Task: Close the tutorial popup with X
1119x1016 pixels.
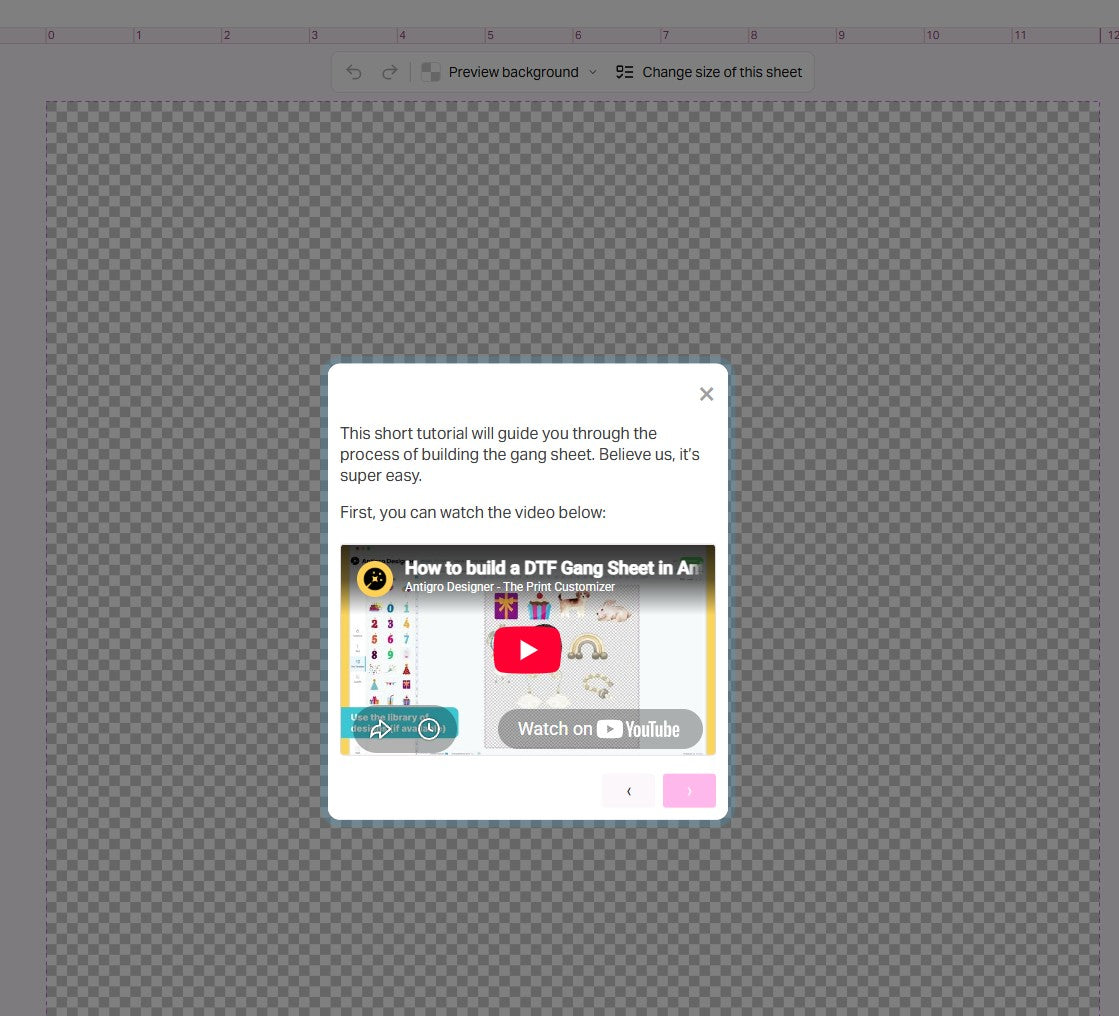Action: [707, 394]
